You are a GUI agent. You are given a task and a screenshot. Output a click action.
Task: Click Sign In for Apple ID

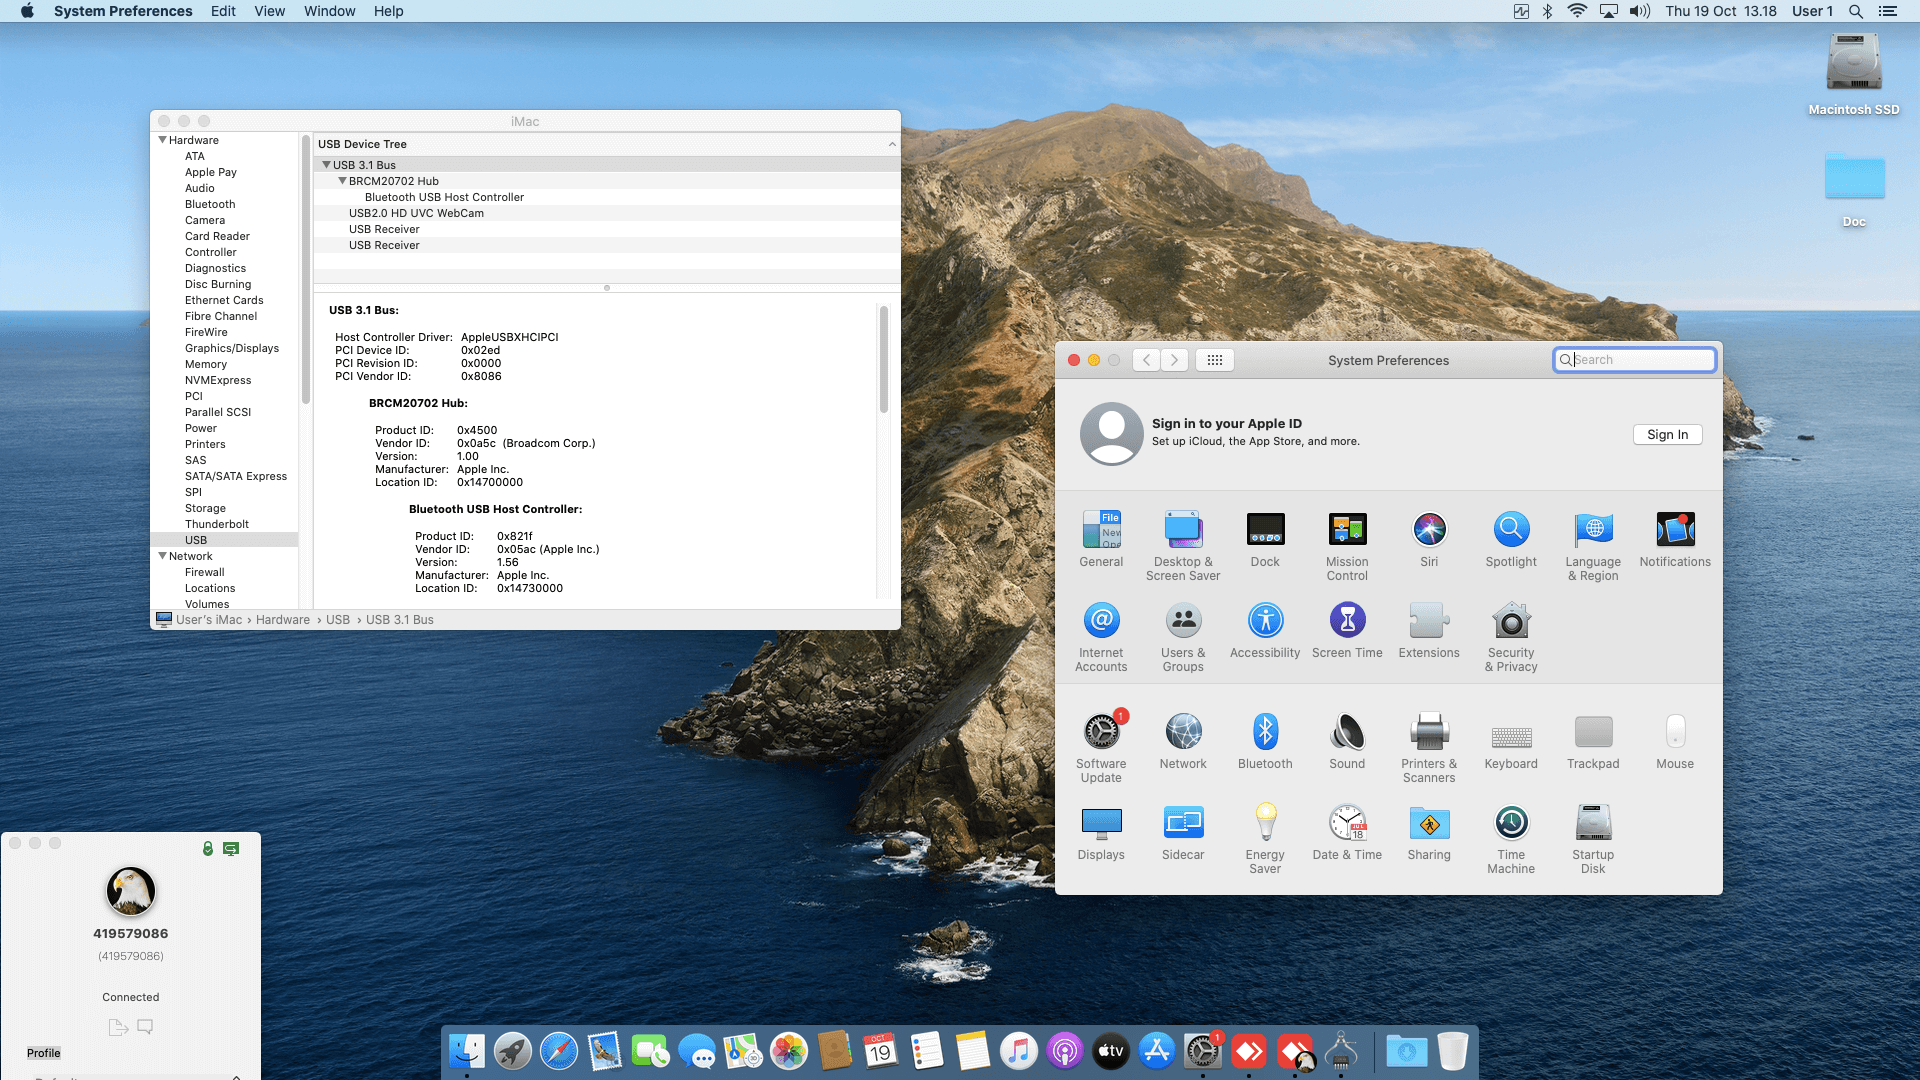1667,435
